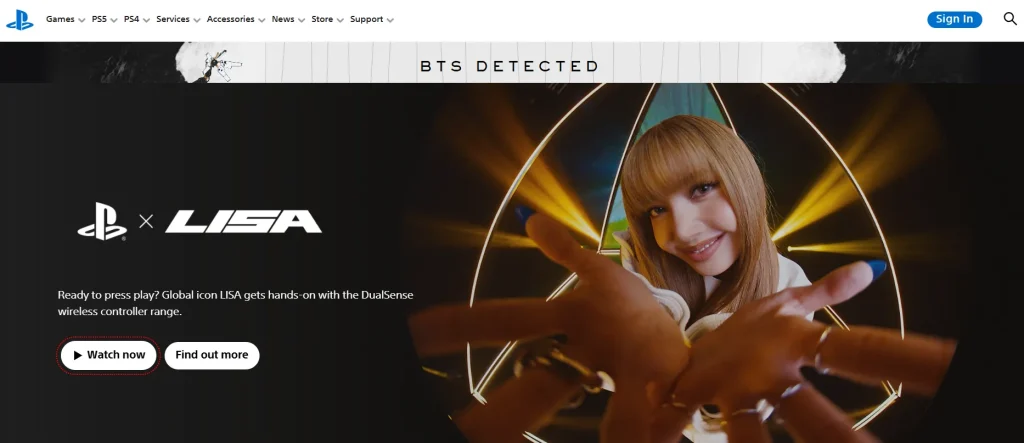Click the Watch now button
The image size is (1024, 443).
pos(108,355)
